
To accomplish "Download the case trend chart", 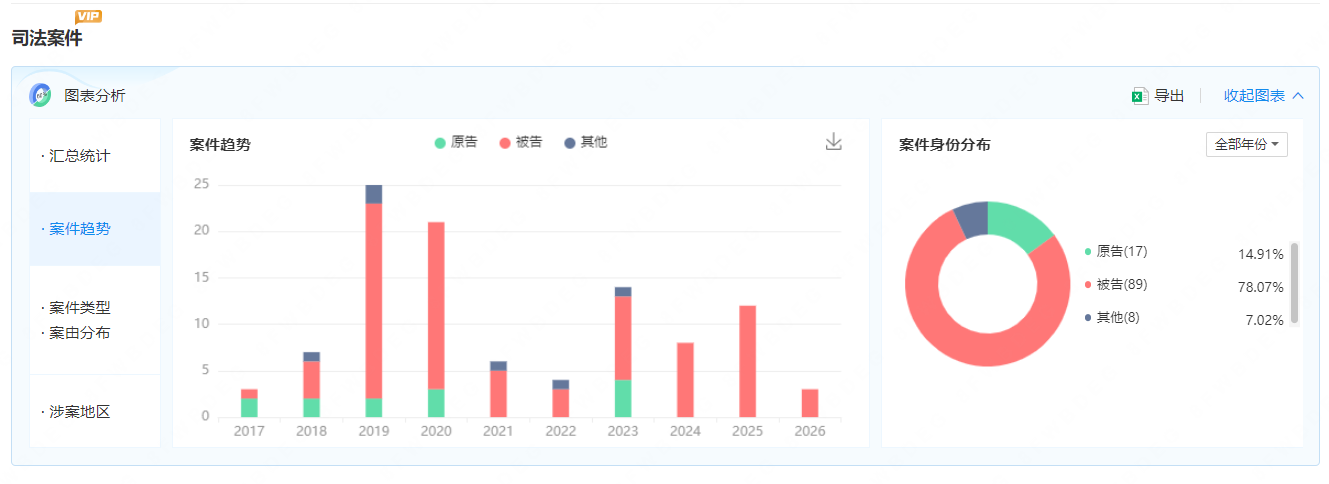I will (x=833, y=142).
